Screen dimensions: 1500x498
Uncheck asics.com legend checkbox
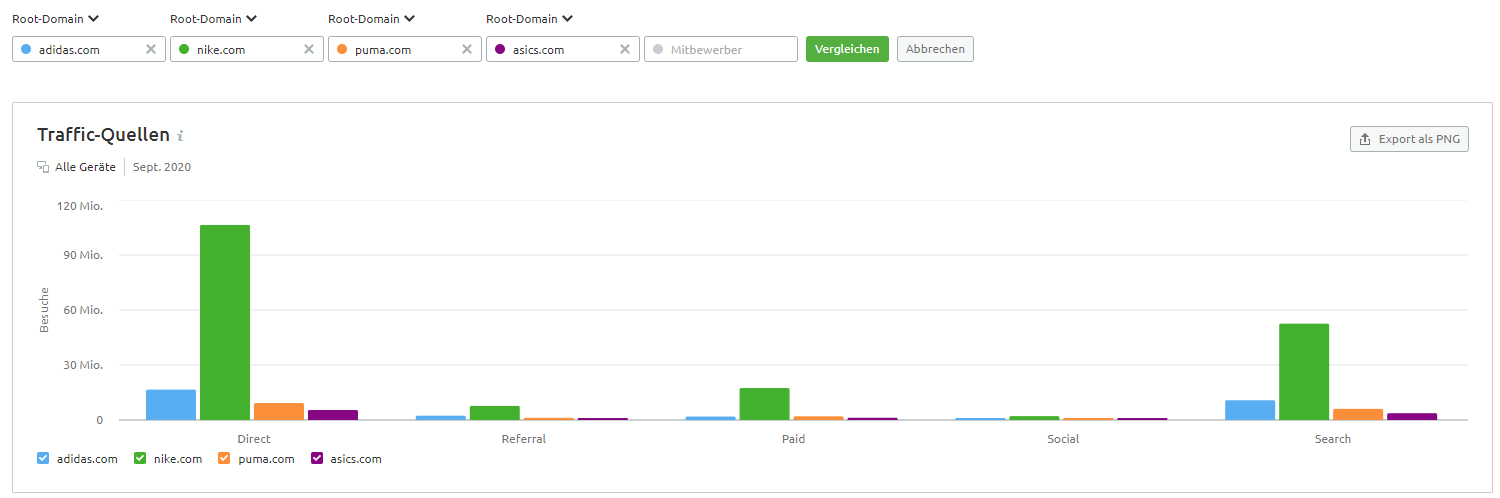(317, 459)
